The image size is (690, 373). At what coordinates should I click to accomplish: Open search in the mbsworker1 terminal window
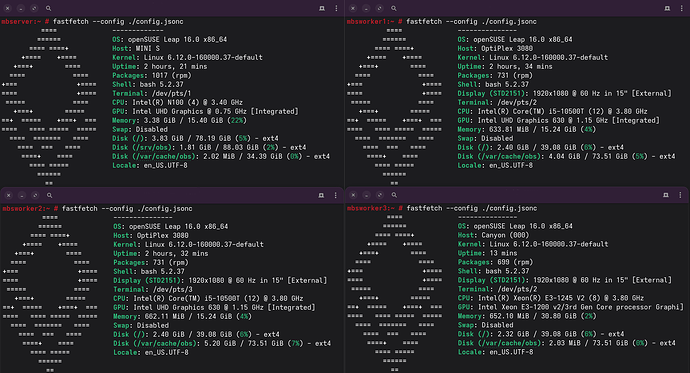point(394,8)
